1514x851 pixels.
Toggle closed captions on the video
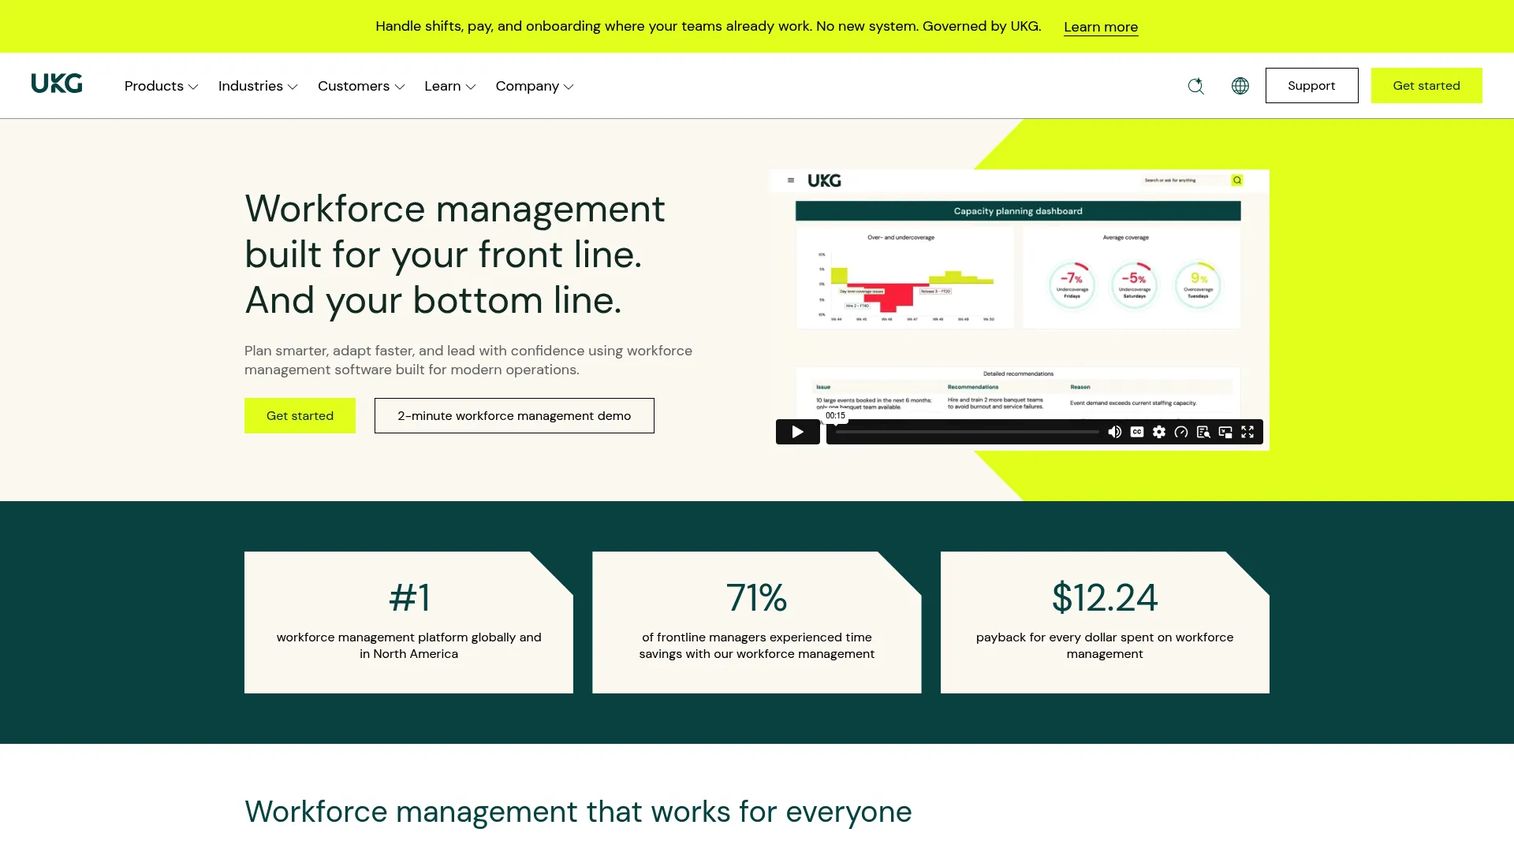(x=1137, y=432)
